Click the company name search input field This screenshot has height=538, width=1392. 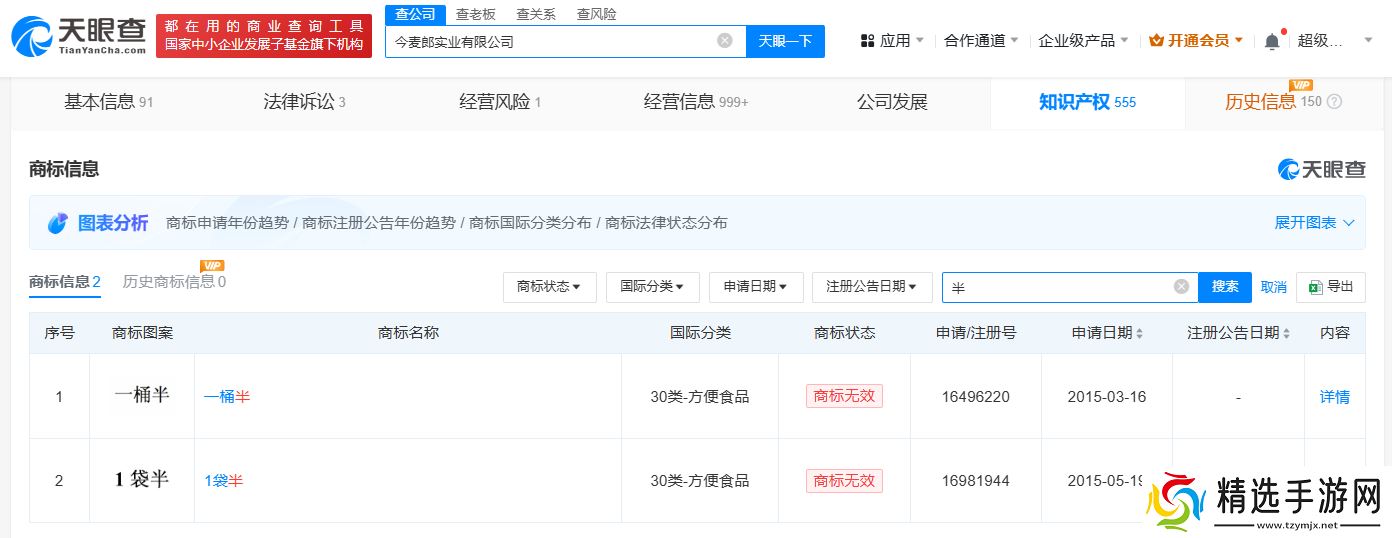coord(550,41)
